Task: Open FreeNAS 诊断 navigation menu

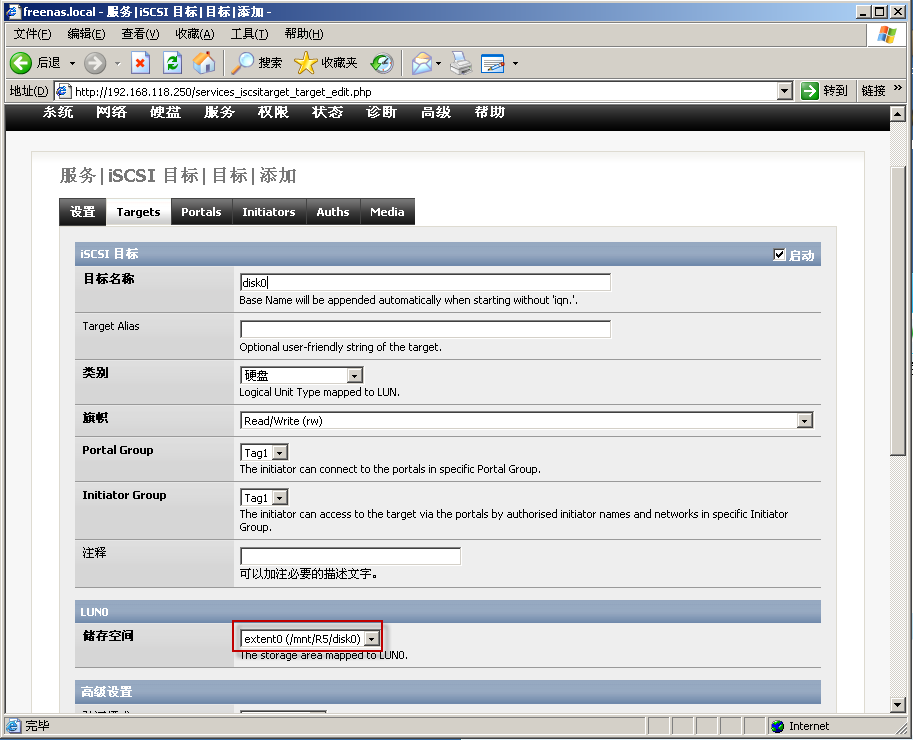Action: 381,112
